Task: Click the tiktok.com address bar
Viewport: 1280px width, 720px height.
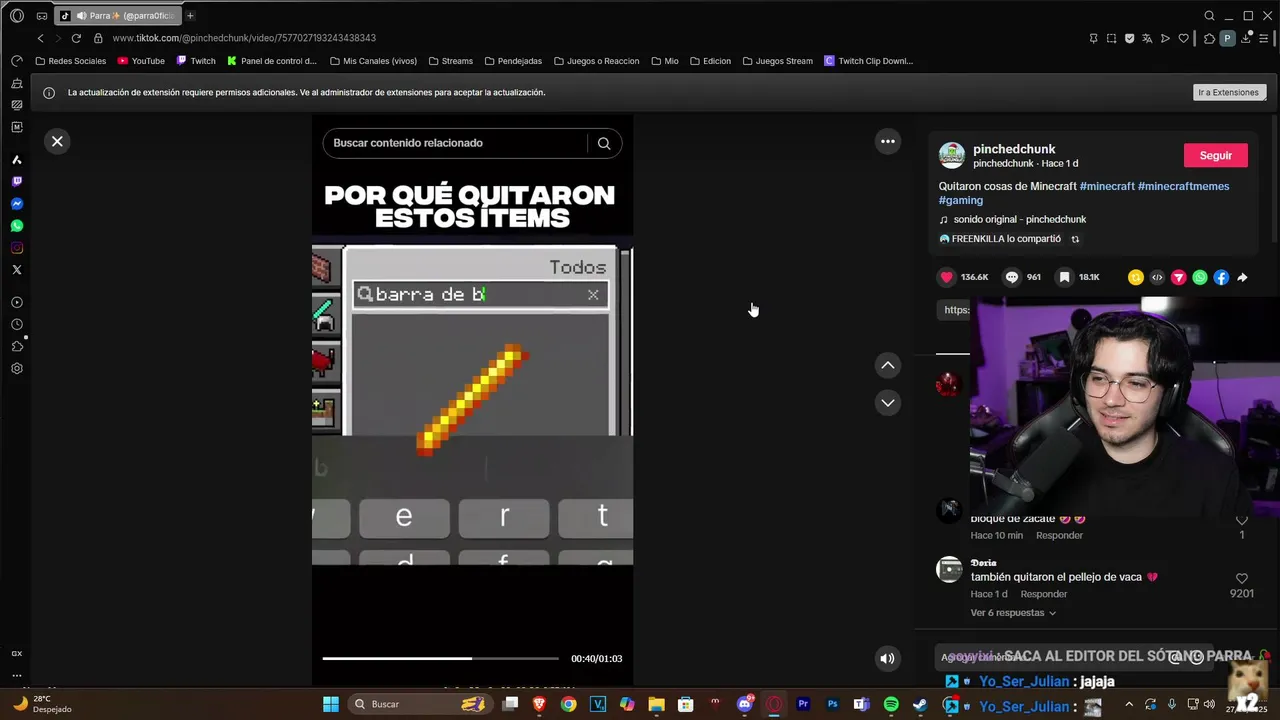Action: pyautogui.click(x=244, y=38)
